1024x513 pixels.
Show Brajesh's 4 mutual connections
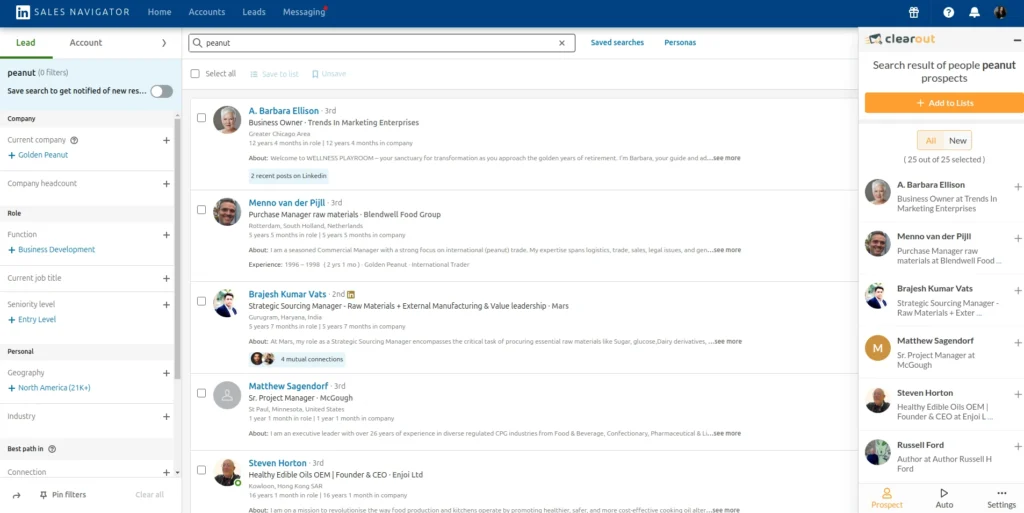click(297, 359)
